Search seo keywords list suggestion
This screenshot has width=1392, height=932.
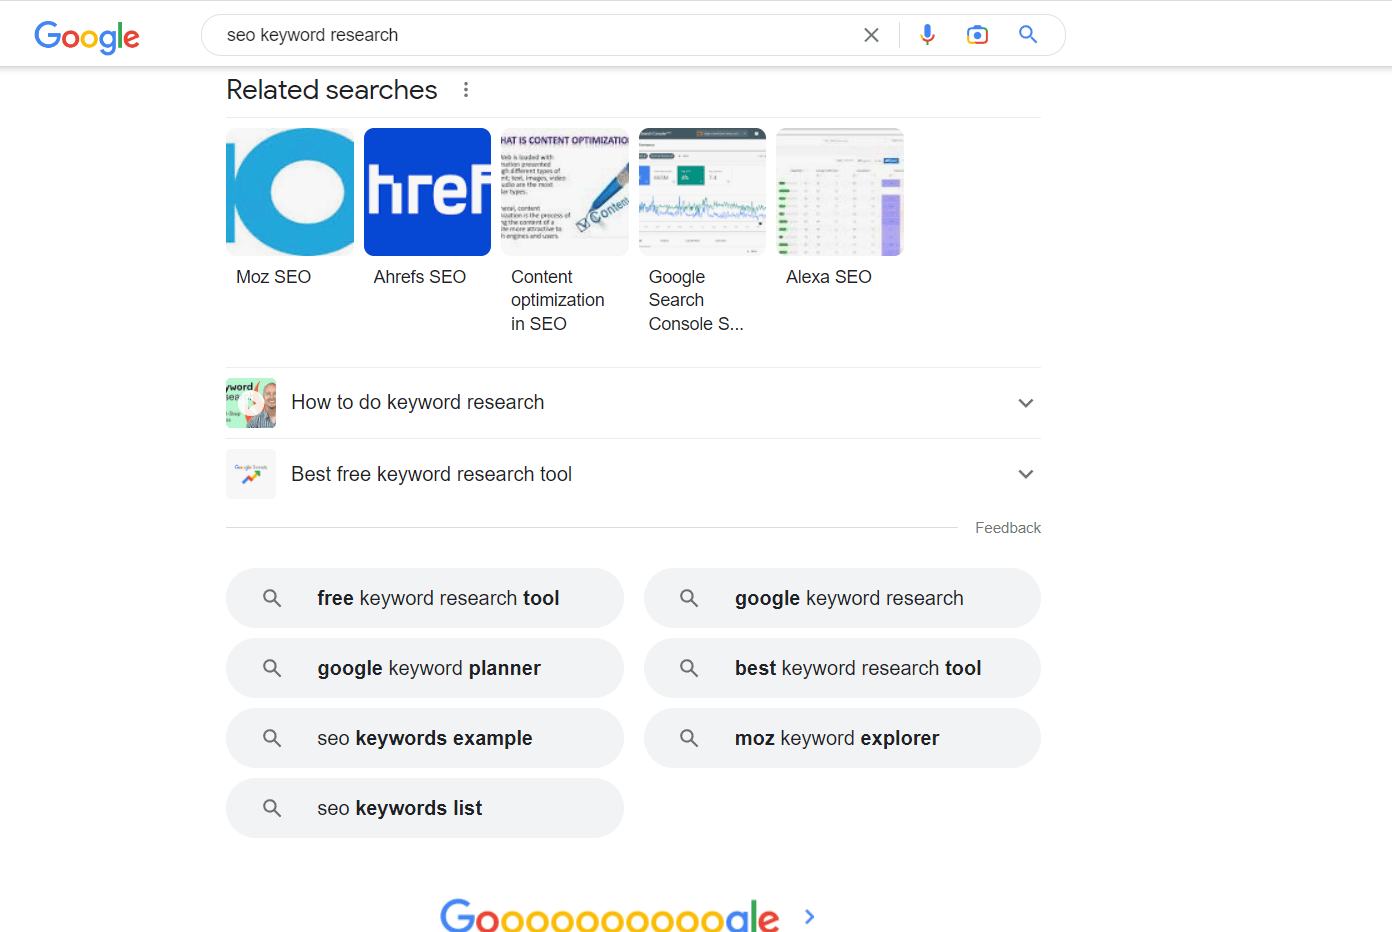(425, 808)
